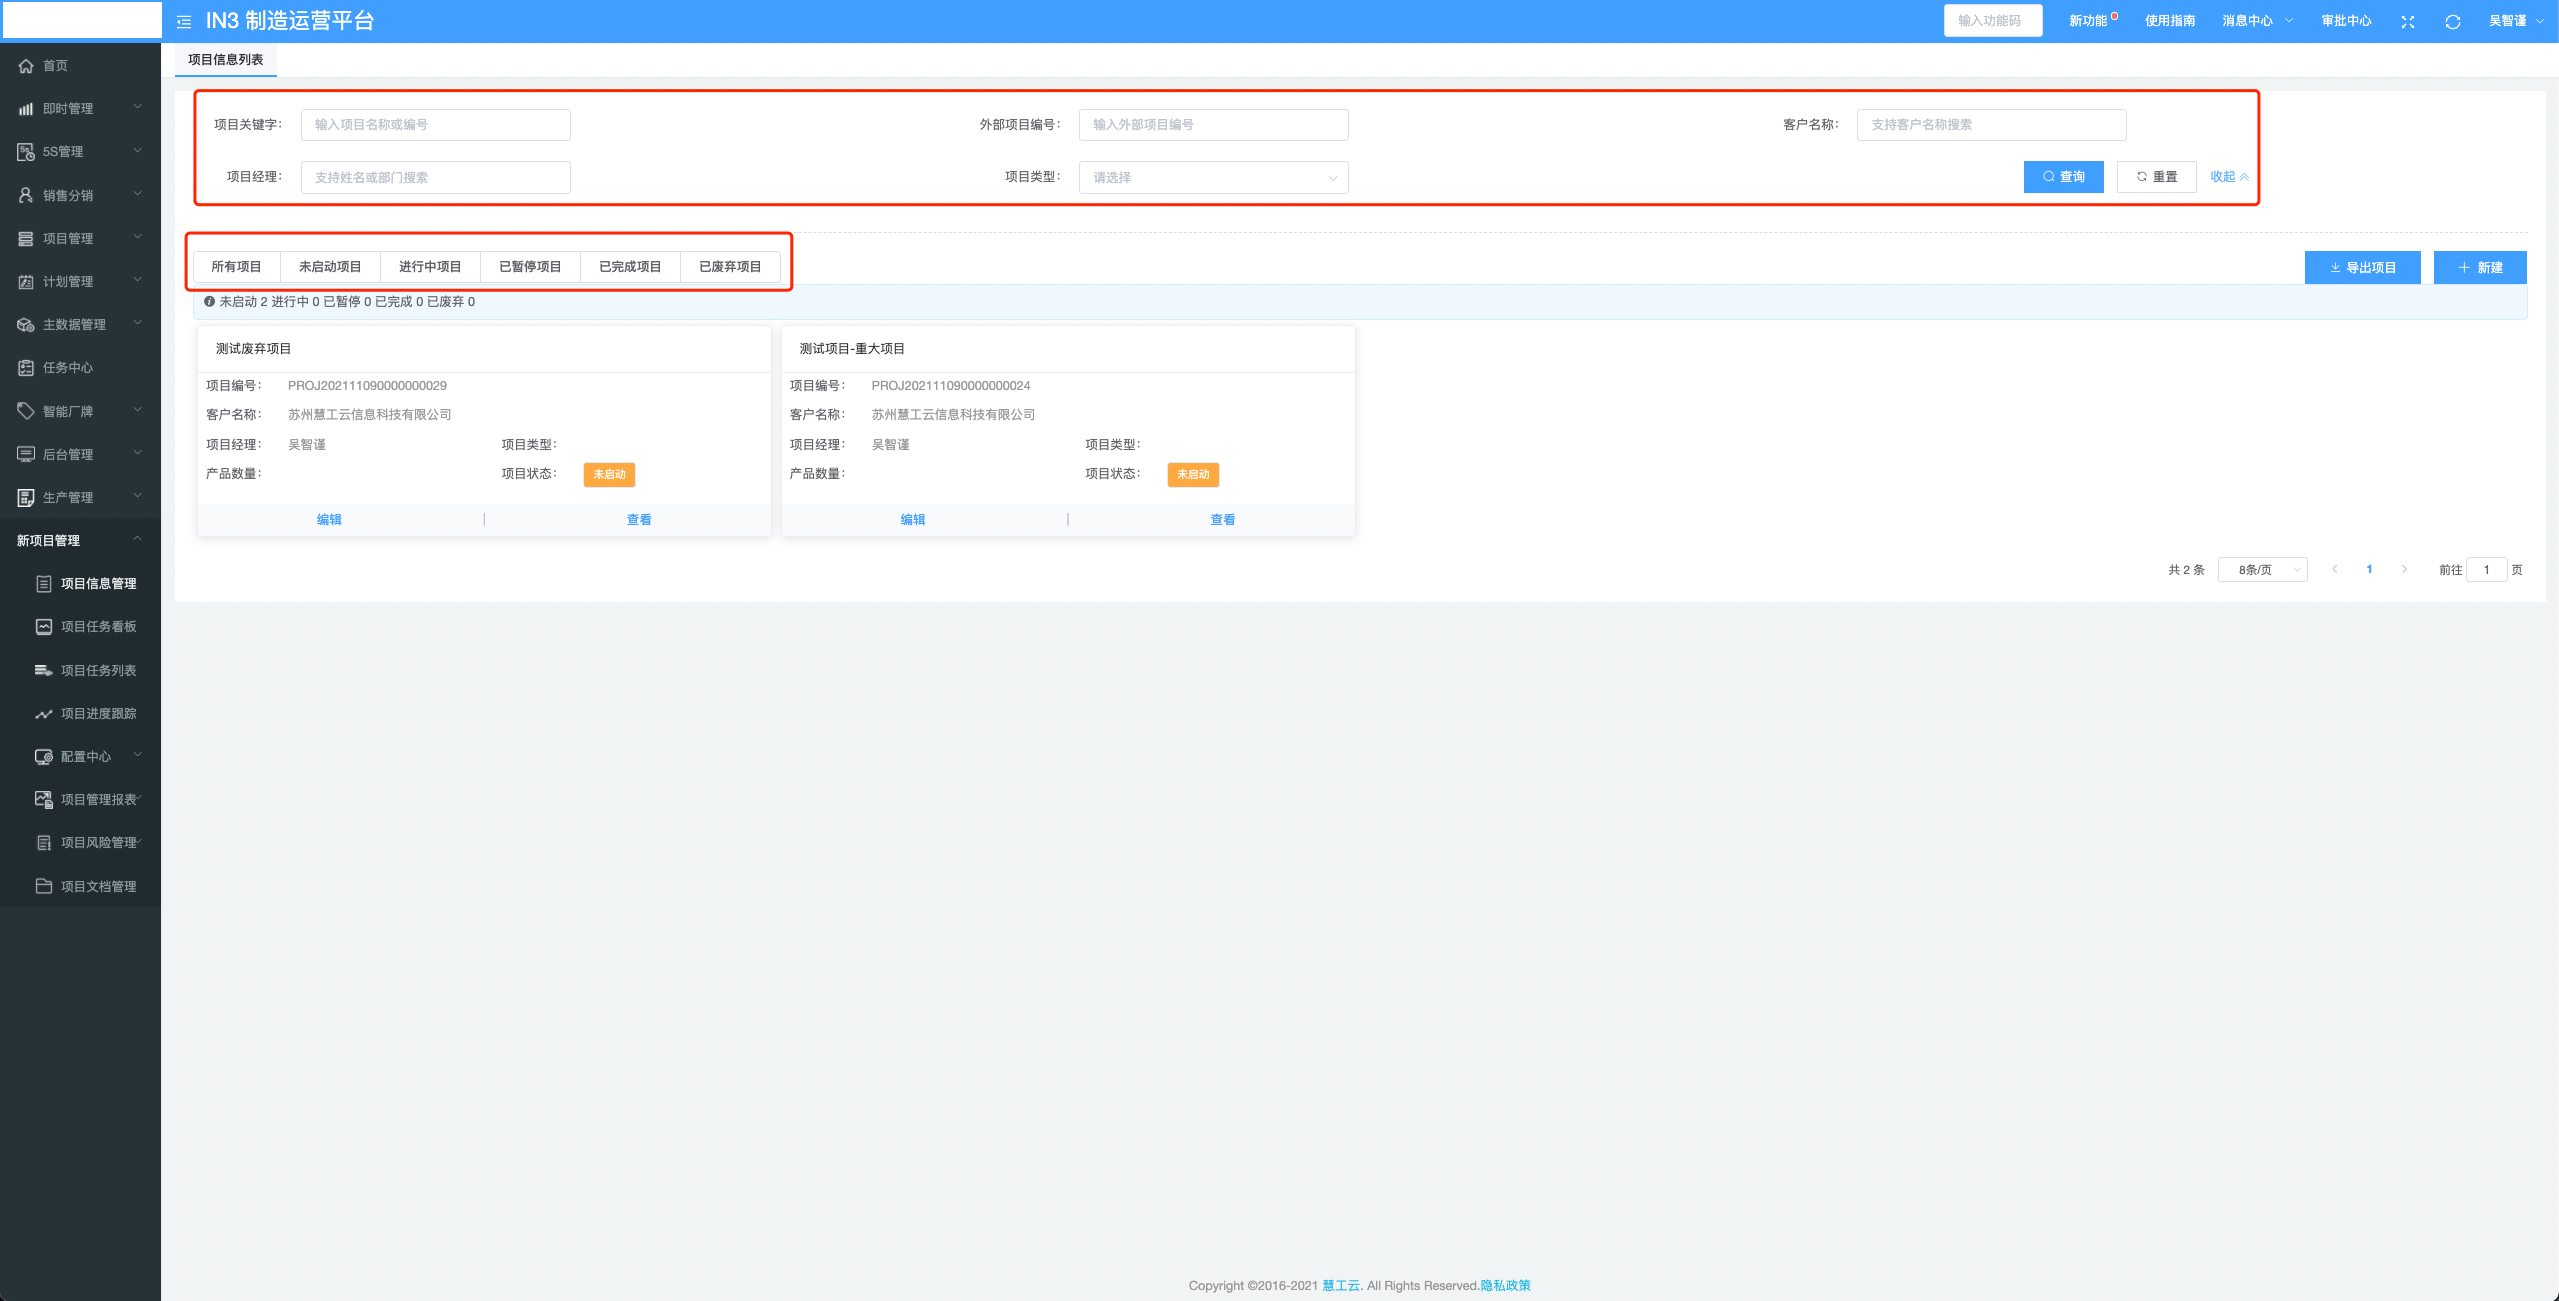Click the sidebar collapse hamburger icon
The image size is (2559, 1301).
click(x=184, y=21)
